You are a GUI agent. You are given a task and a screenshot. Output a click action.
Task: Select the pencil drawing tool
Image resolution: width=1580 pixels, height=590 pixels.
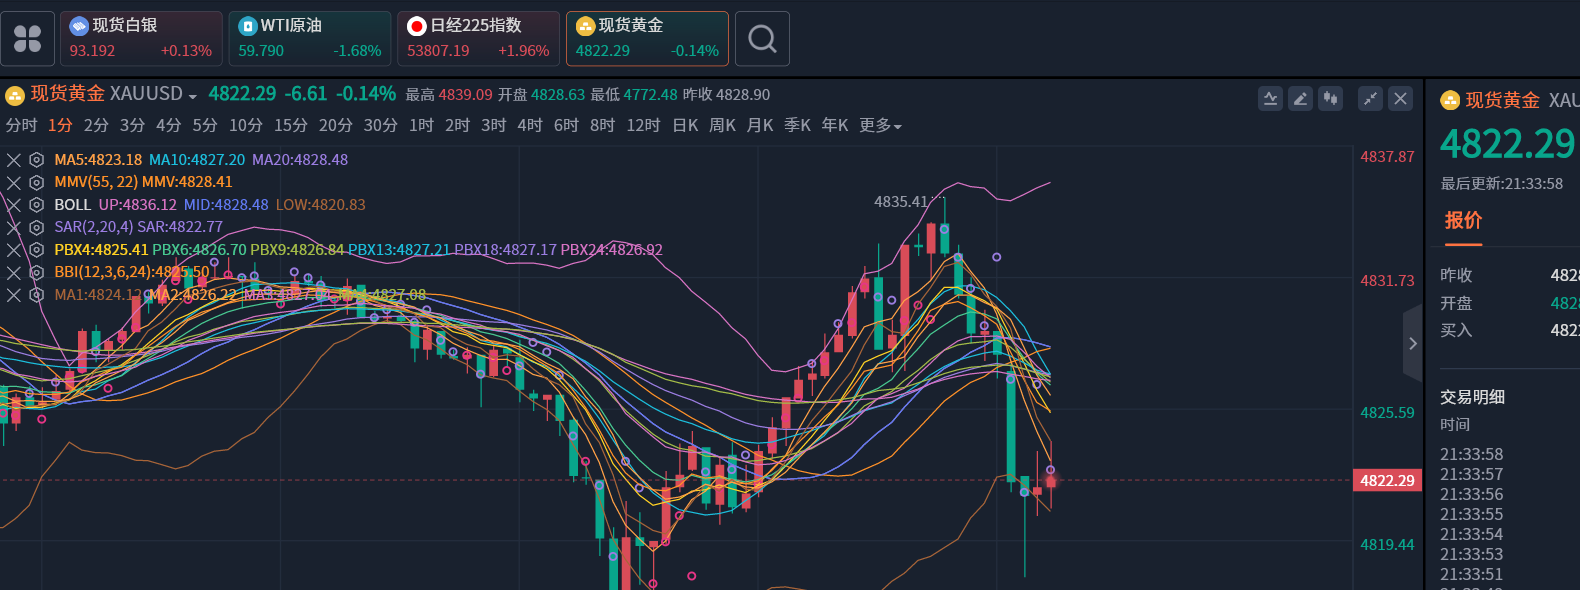[1300, 98]
